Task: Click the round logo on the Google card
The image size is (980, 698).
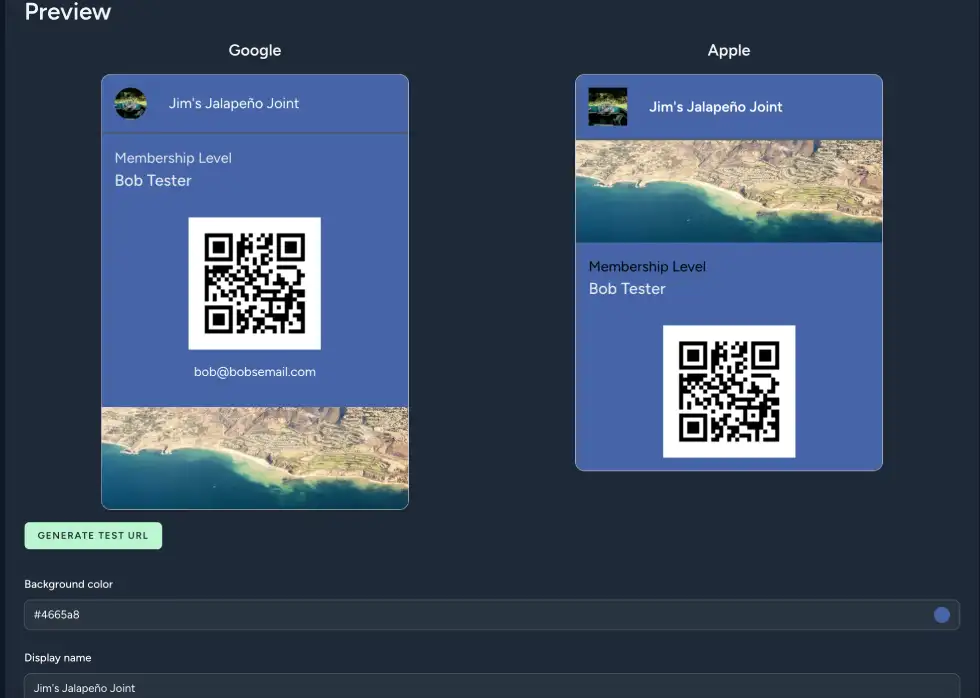Action: [x=131, y=103]
